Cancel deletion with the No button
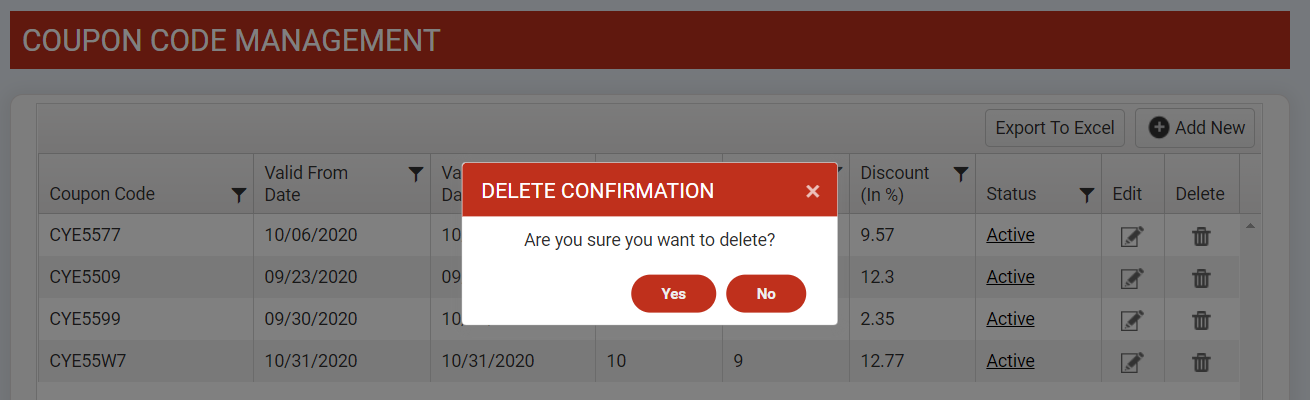 (x=766, y=294)
